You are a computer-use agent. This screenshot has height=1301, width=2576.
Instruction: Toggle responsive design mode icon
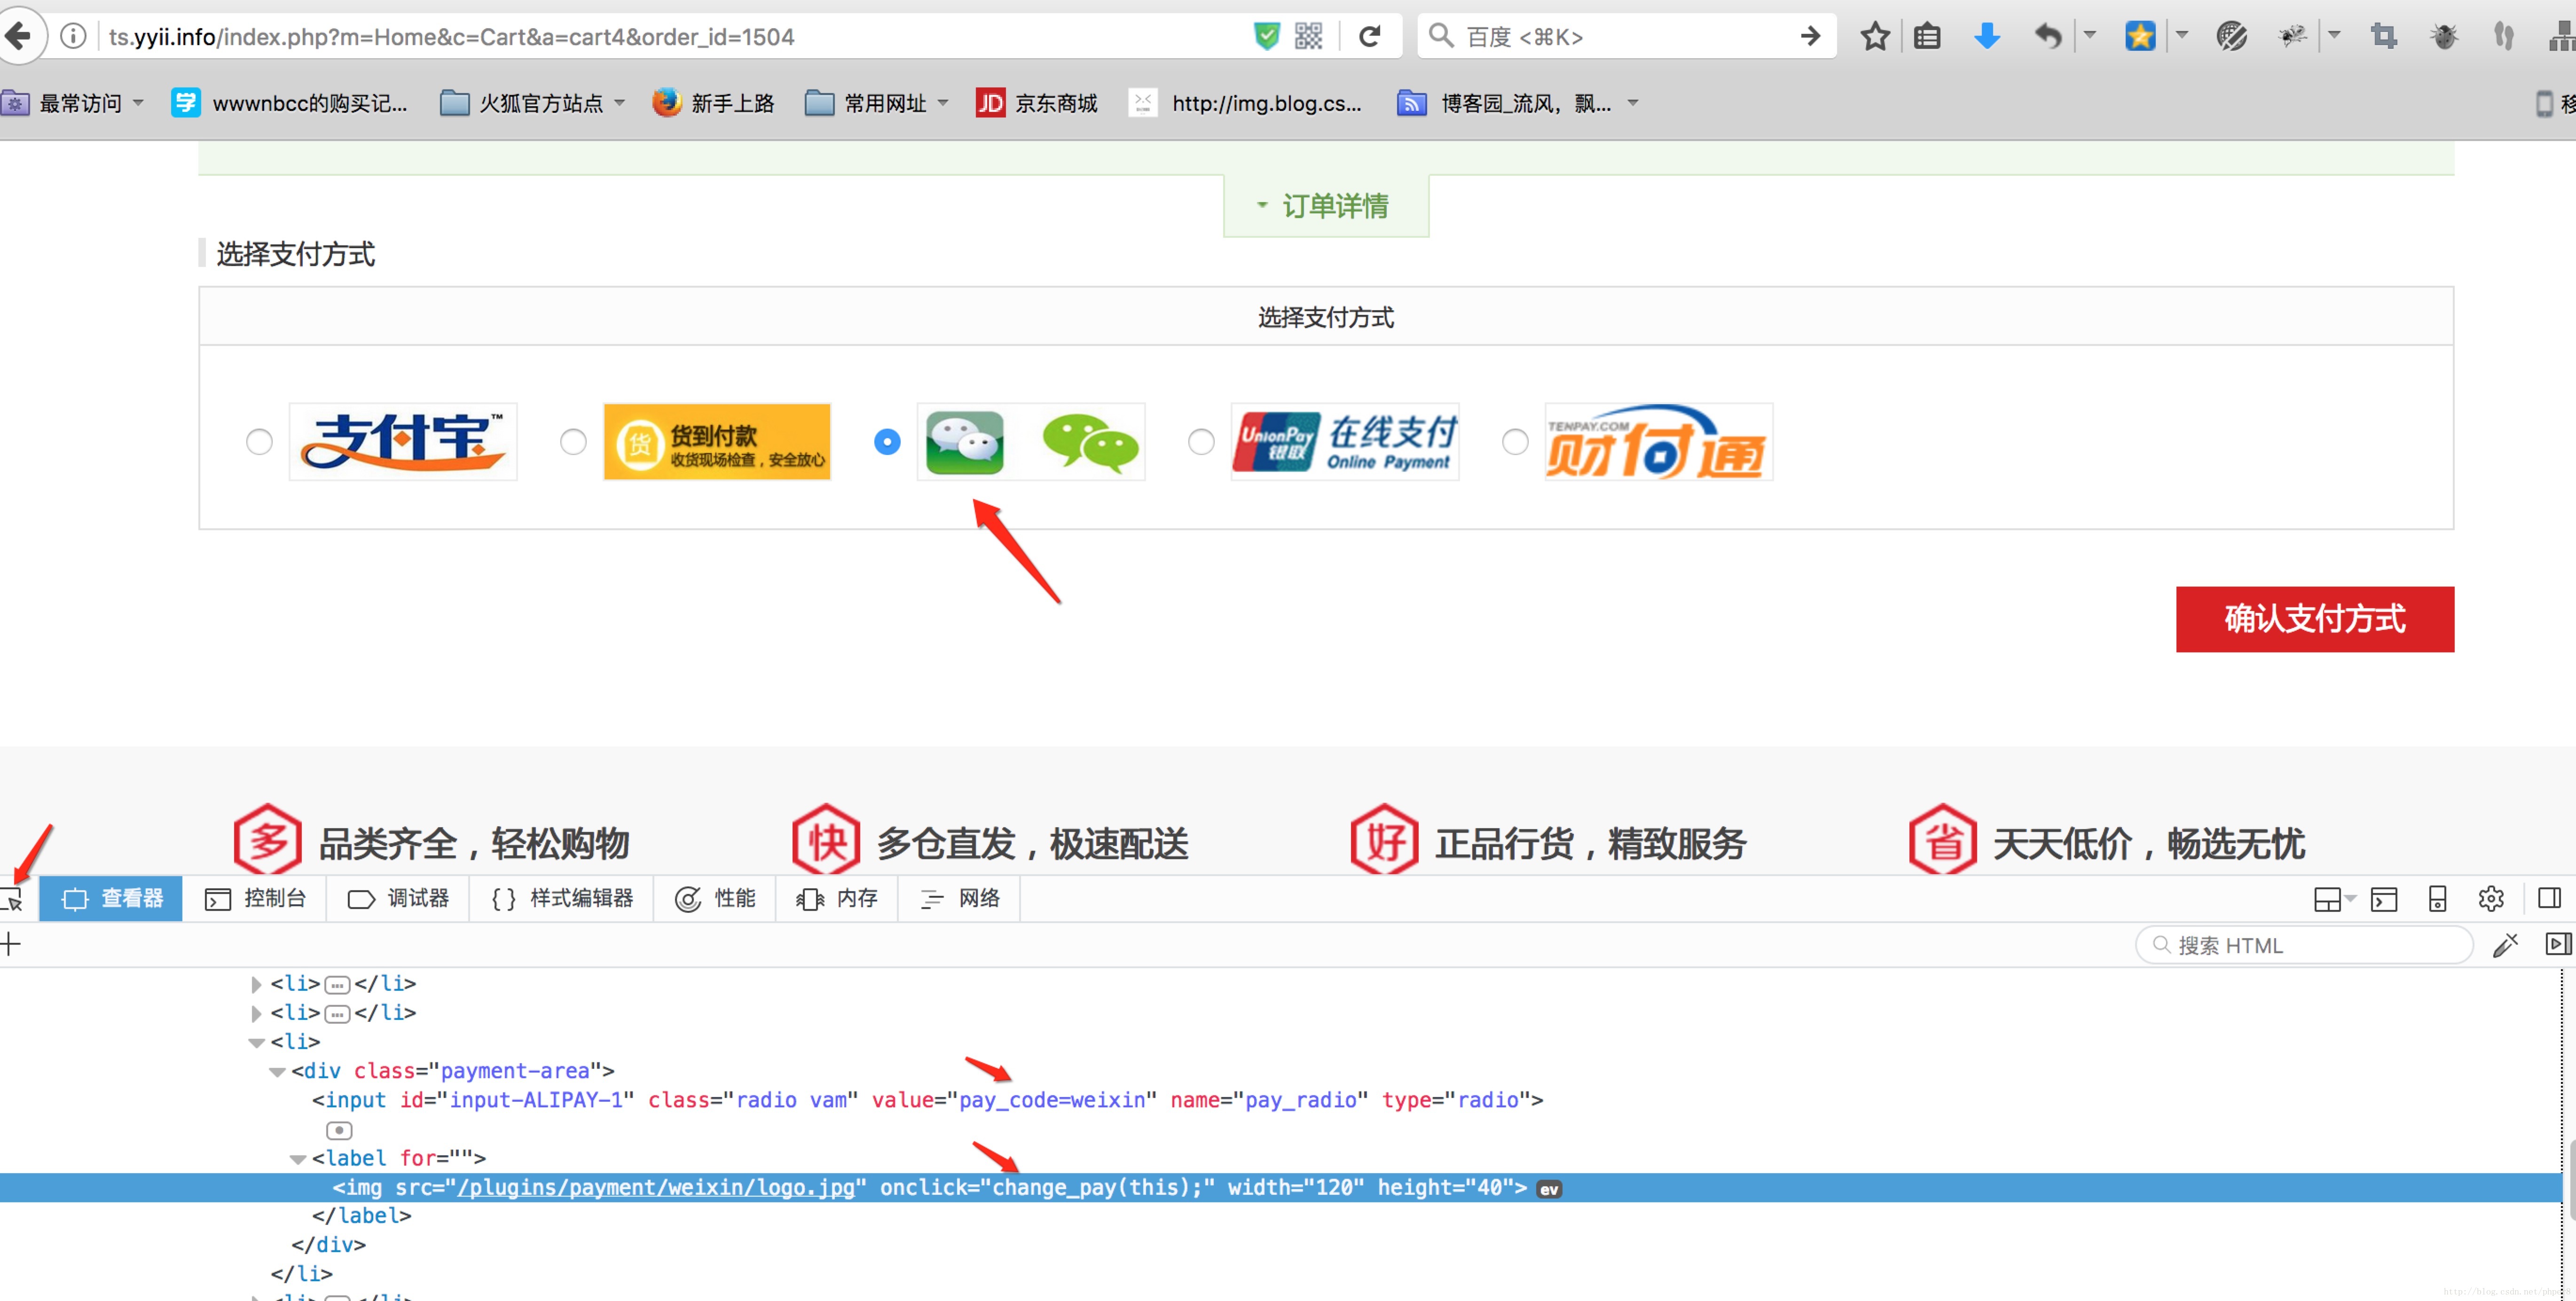point(2437,898)
